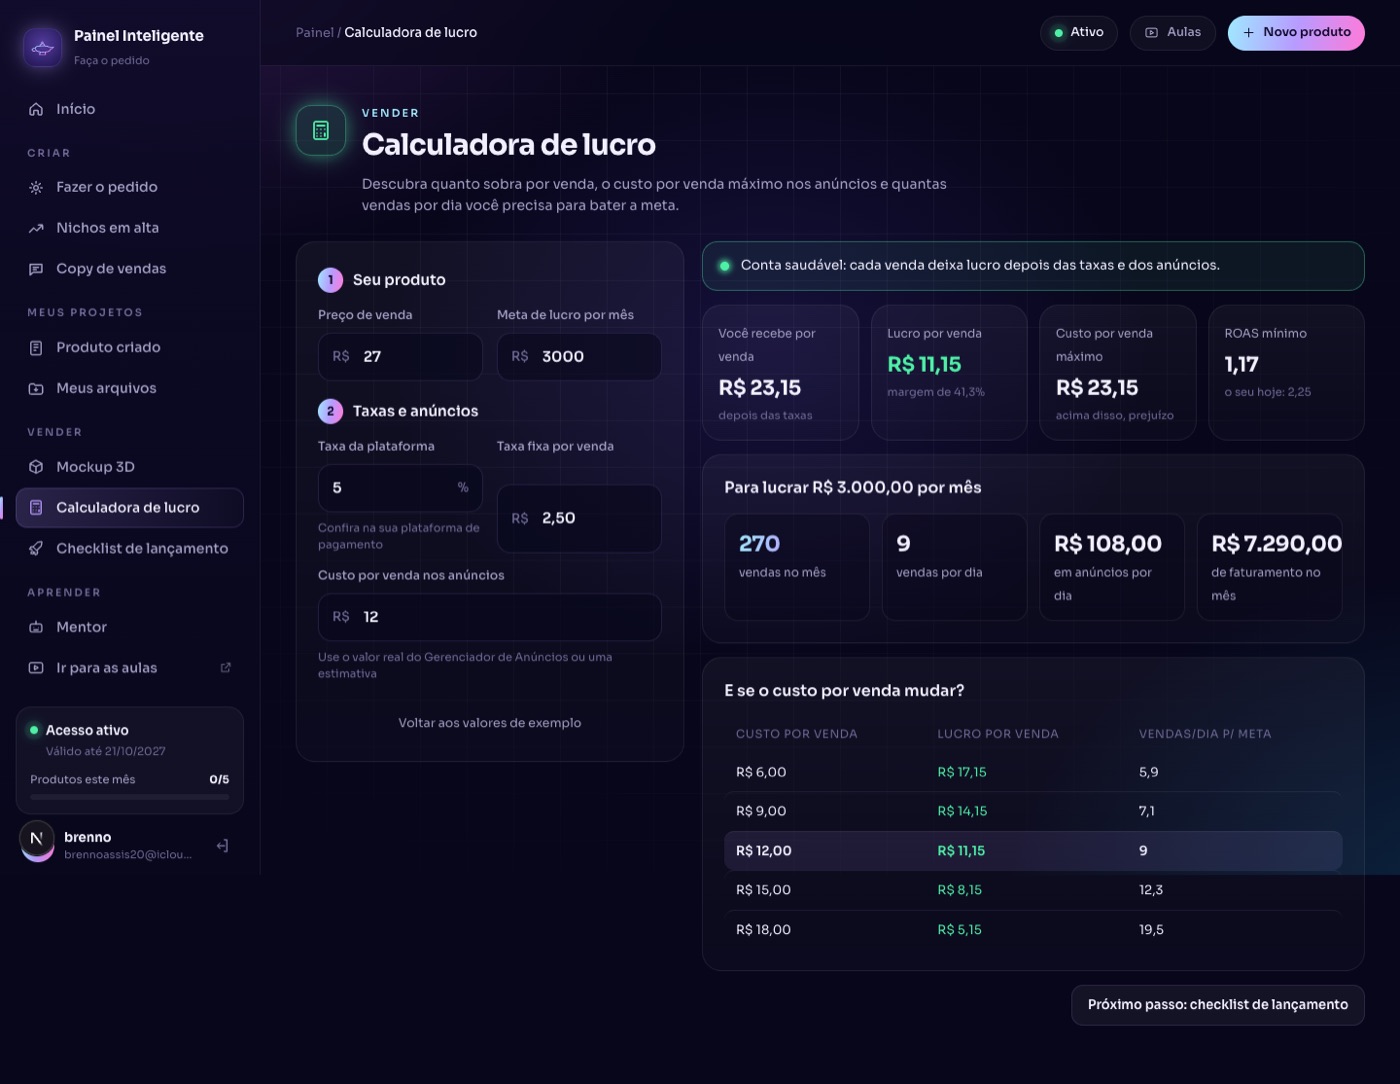Screen dimensions: 1400x1084
Task: Click the Lucro por venda R$ 11,15 value
Action: [x=924, y=365]
